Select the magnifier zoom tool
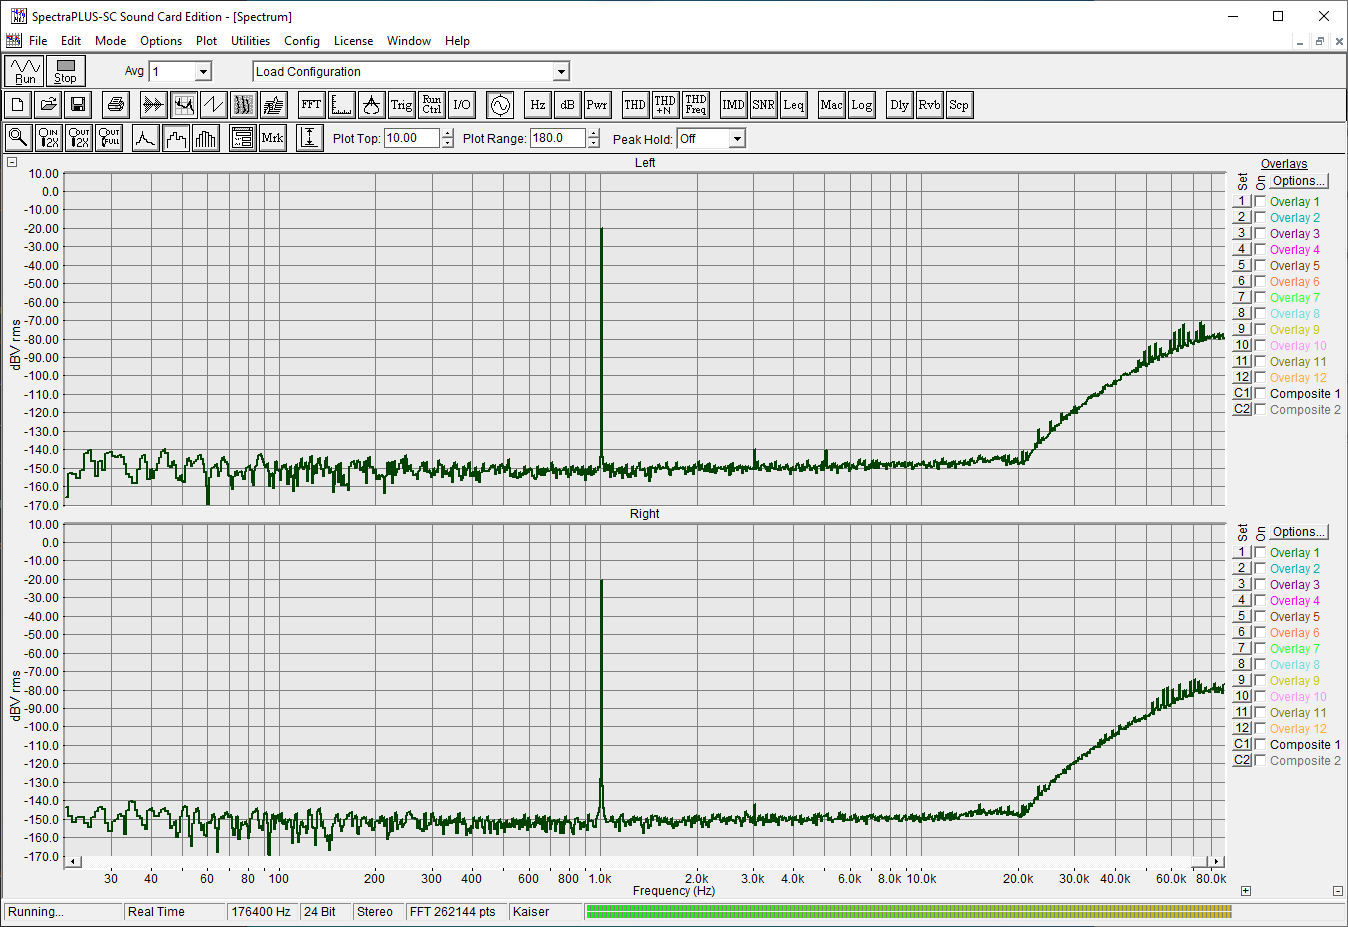The width and height of the screenshot is (1348, 927). [x=18, y=138]
